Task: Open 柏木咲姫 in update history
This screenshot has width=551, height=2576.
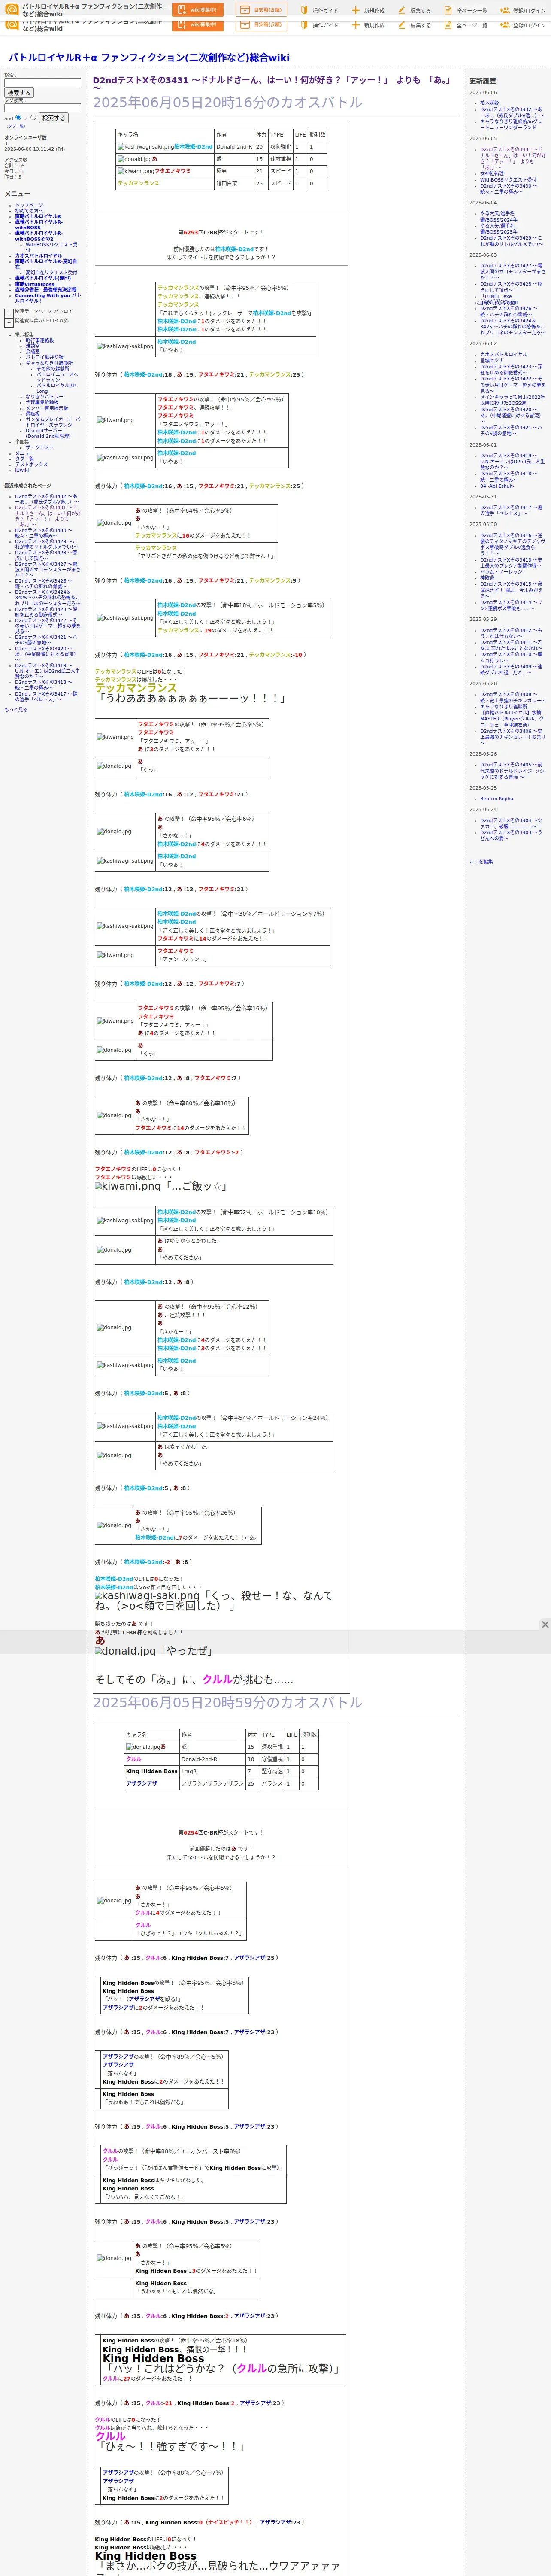Action: click(x=490, y=103)
